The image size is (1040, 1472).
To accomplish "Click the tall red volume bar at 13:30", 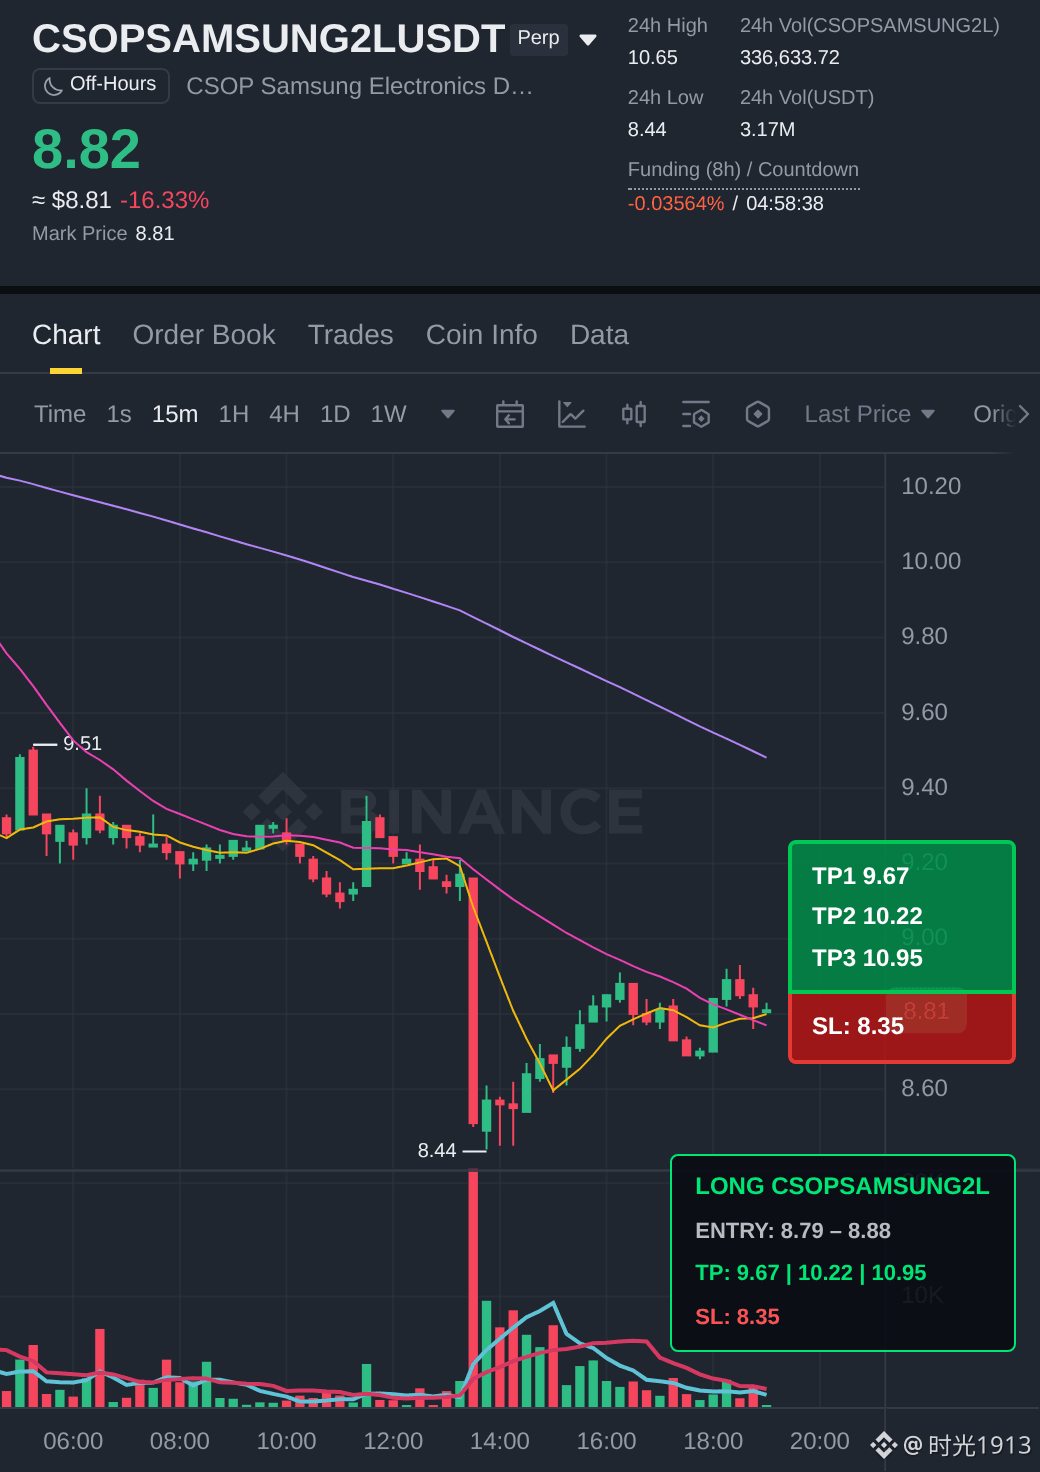I will tap(473, 1289).
